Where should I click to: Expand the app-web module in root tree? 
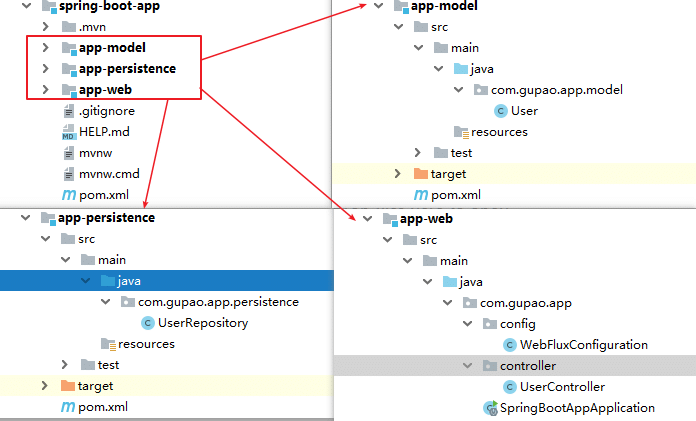tap(45, 90)
